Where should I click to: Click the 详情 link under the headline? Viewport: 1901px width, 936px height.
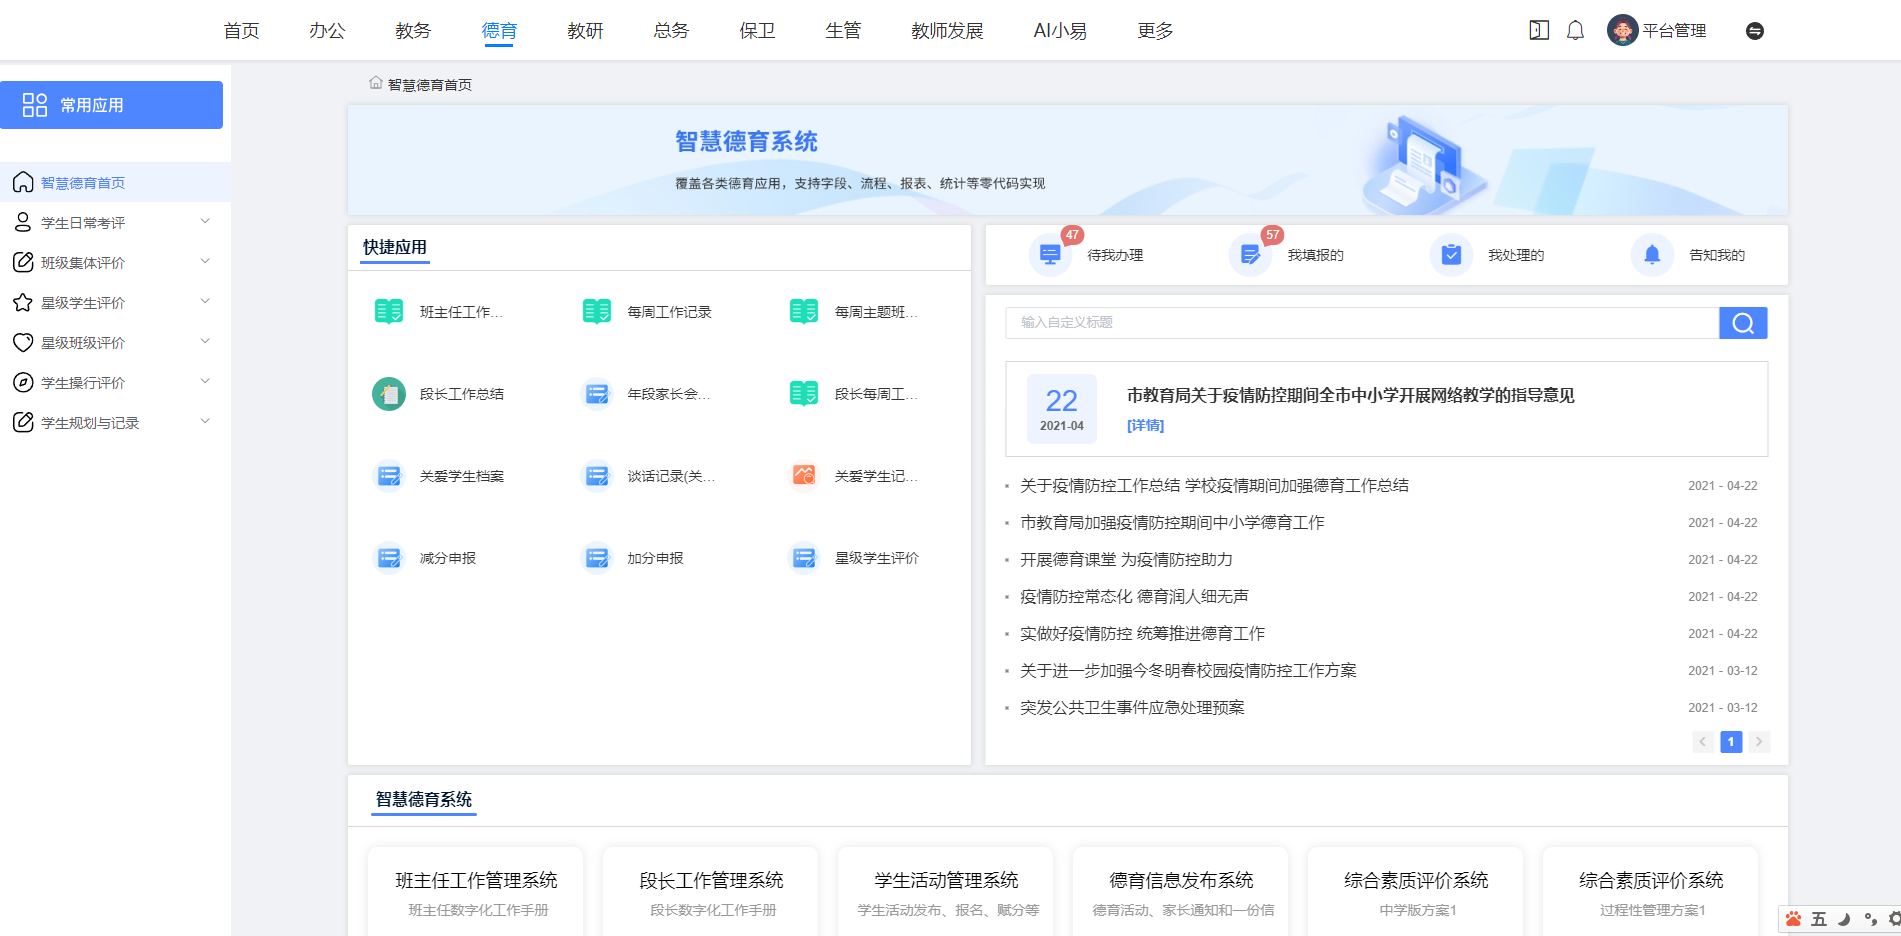[x=1145, y=426]
